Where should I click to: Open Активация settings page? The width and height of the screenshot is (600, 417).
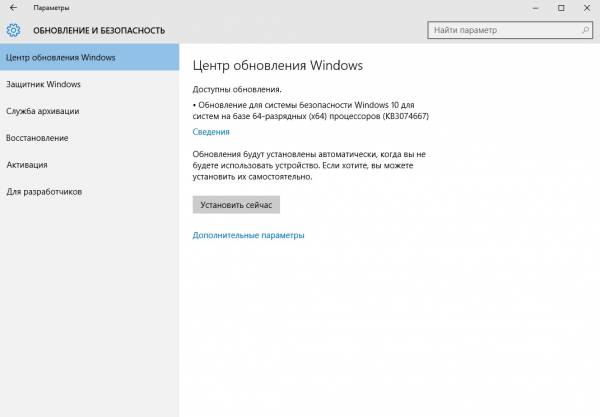pos(89,165)
